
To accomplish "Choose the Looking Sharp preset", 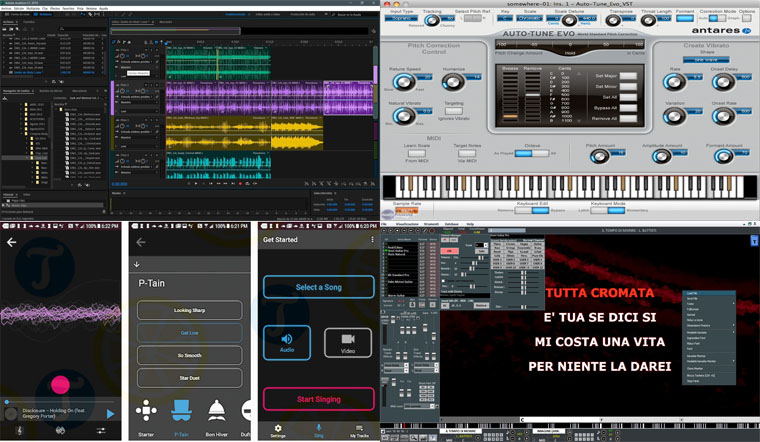I will point(190,310).
